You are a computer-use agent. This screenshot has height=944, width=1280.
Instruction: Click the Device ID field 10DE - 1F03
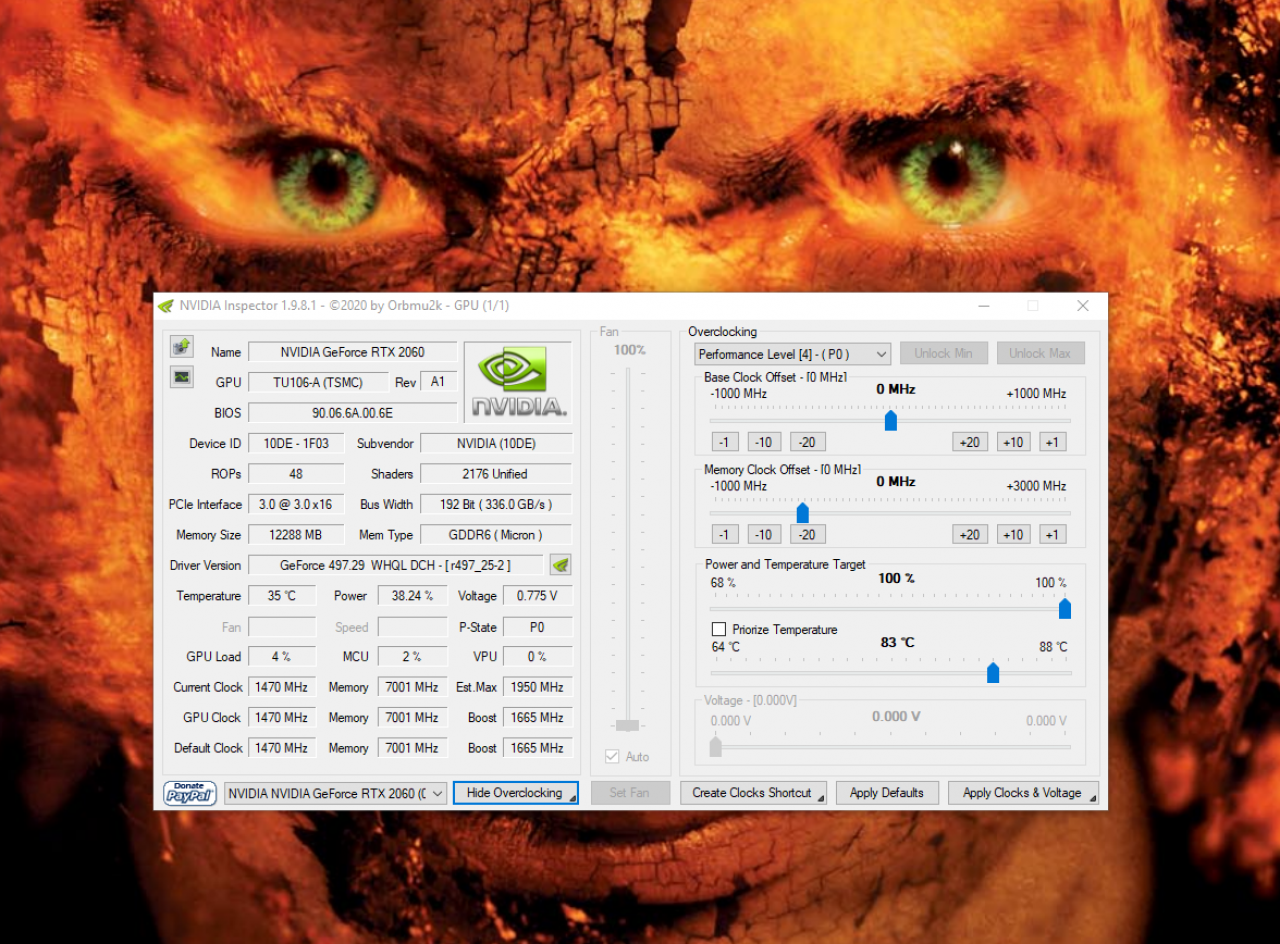click(x=296, y=443)
